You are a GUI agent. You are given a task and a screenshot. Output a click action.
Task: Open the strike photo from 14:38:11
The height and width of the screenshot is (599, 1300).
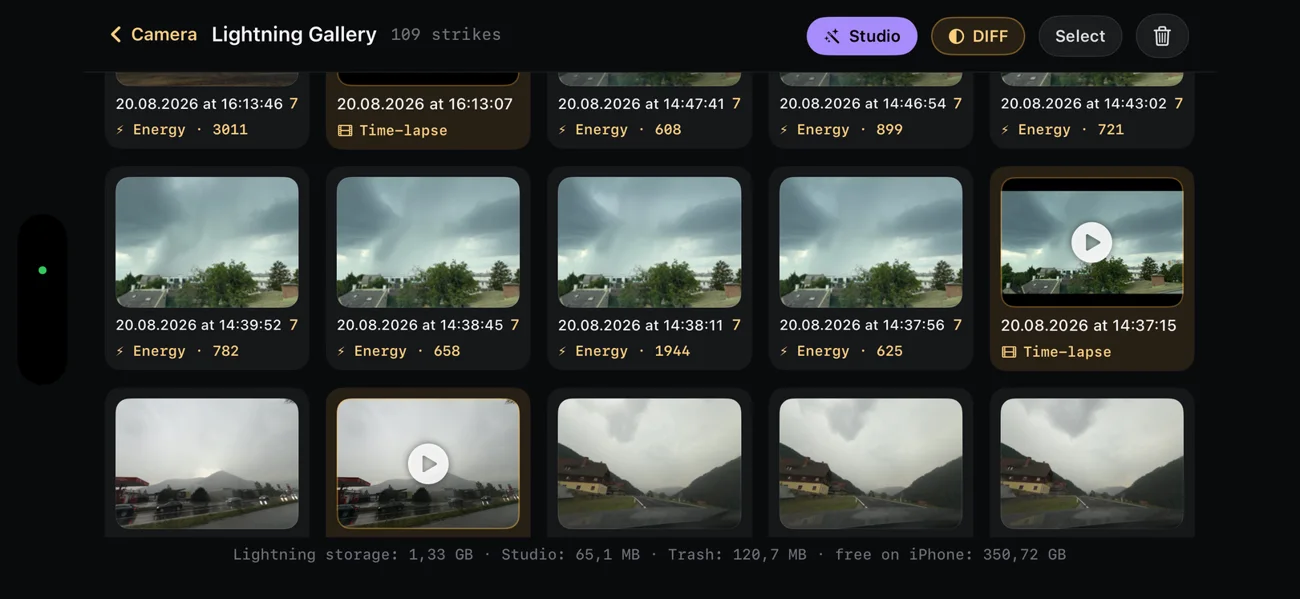pyautogui.click(x=650, y=242)
